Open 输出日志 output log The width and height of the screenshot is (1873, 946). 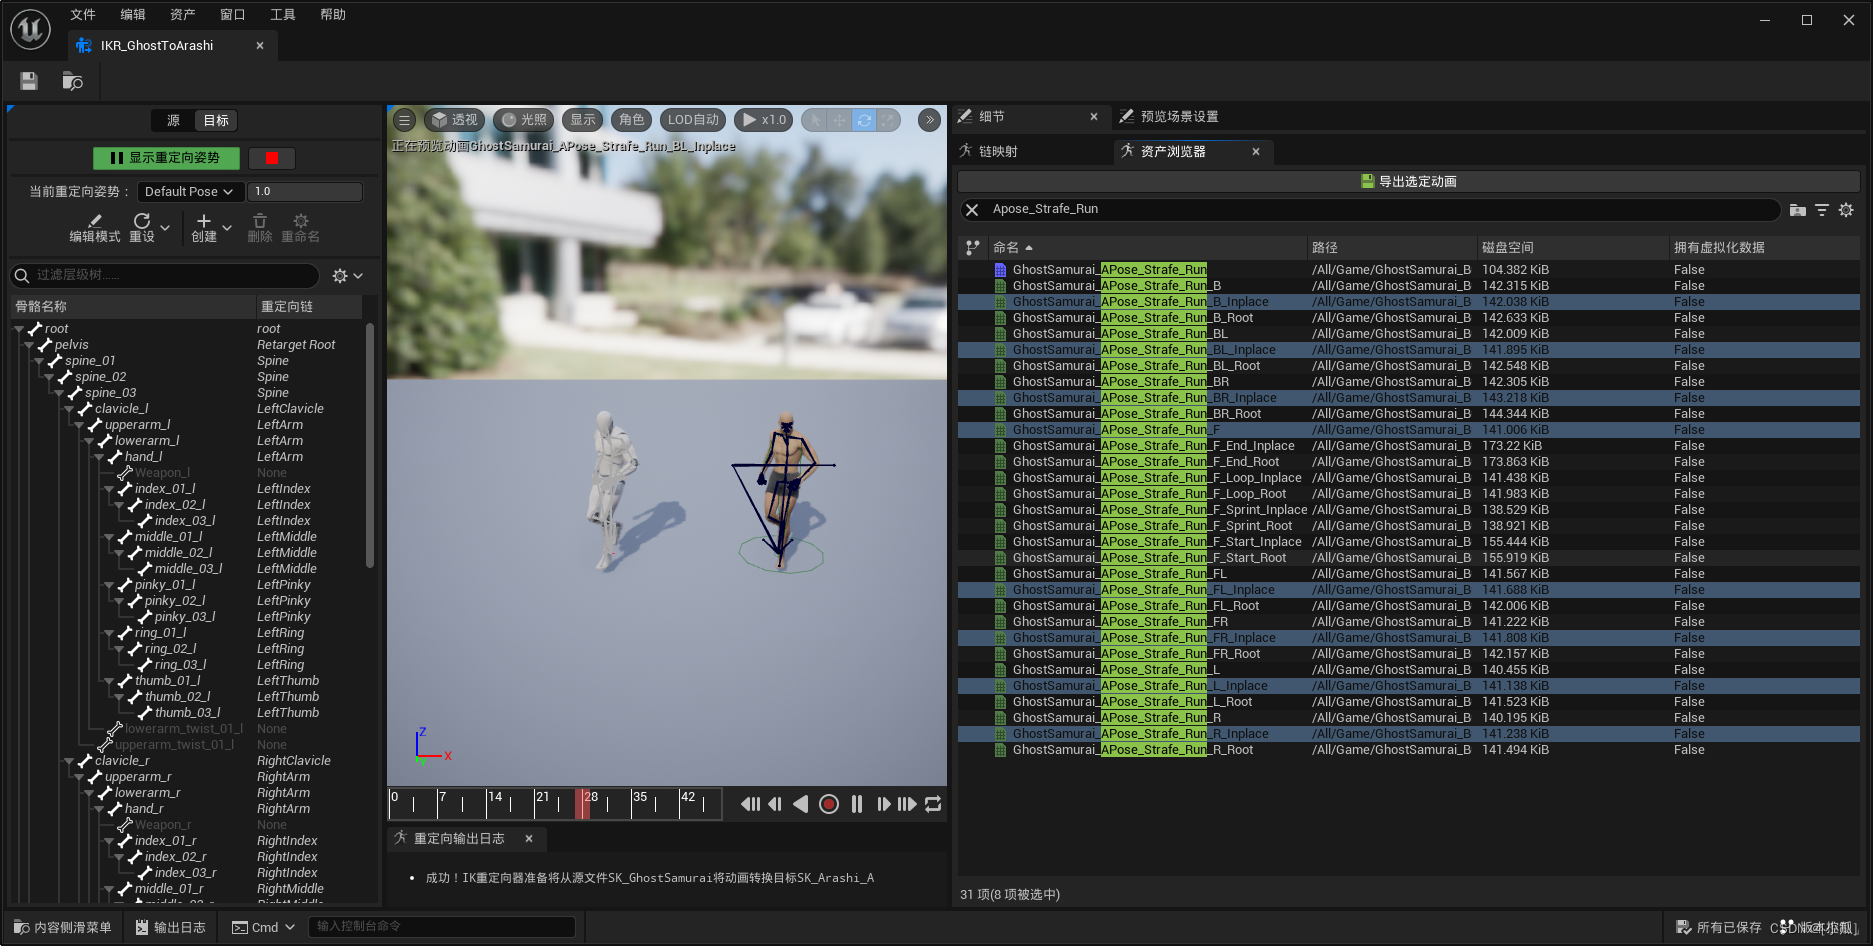click(x=171, y=928)
